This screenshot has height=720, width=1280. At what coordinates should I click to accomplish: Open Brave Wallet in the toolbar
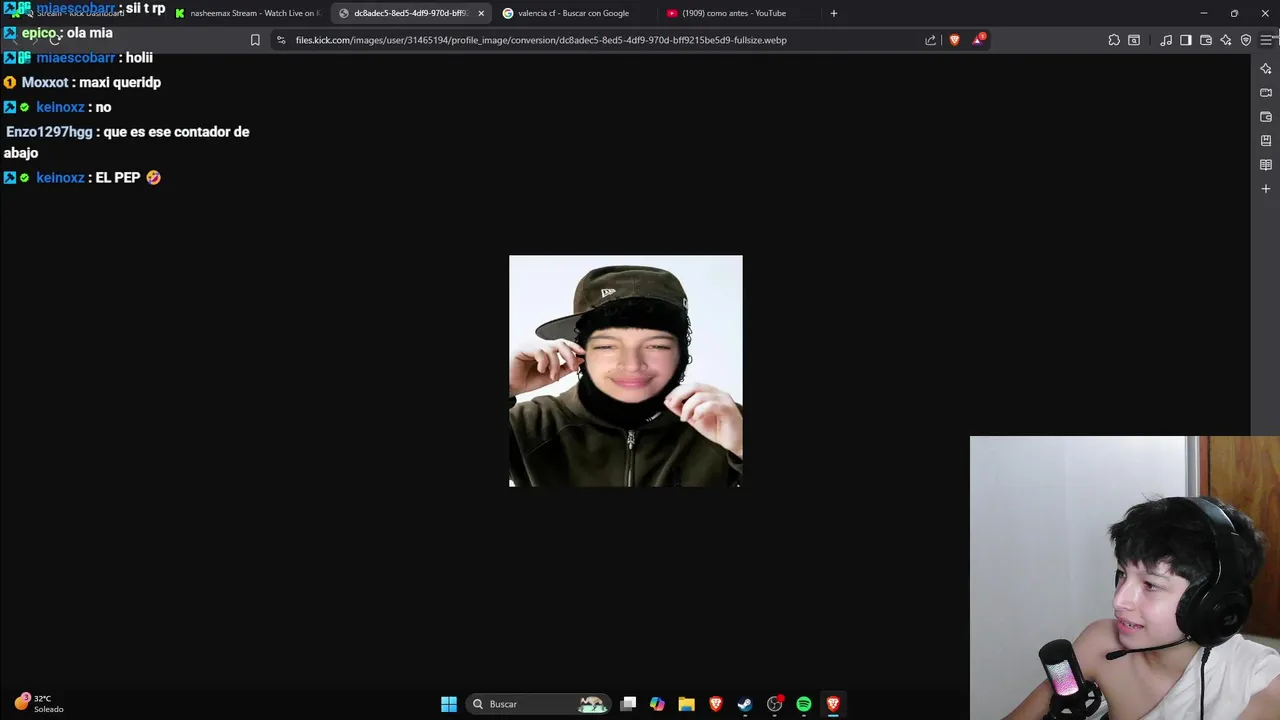tap(1206, 40)
